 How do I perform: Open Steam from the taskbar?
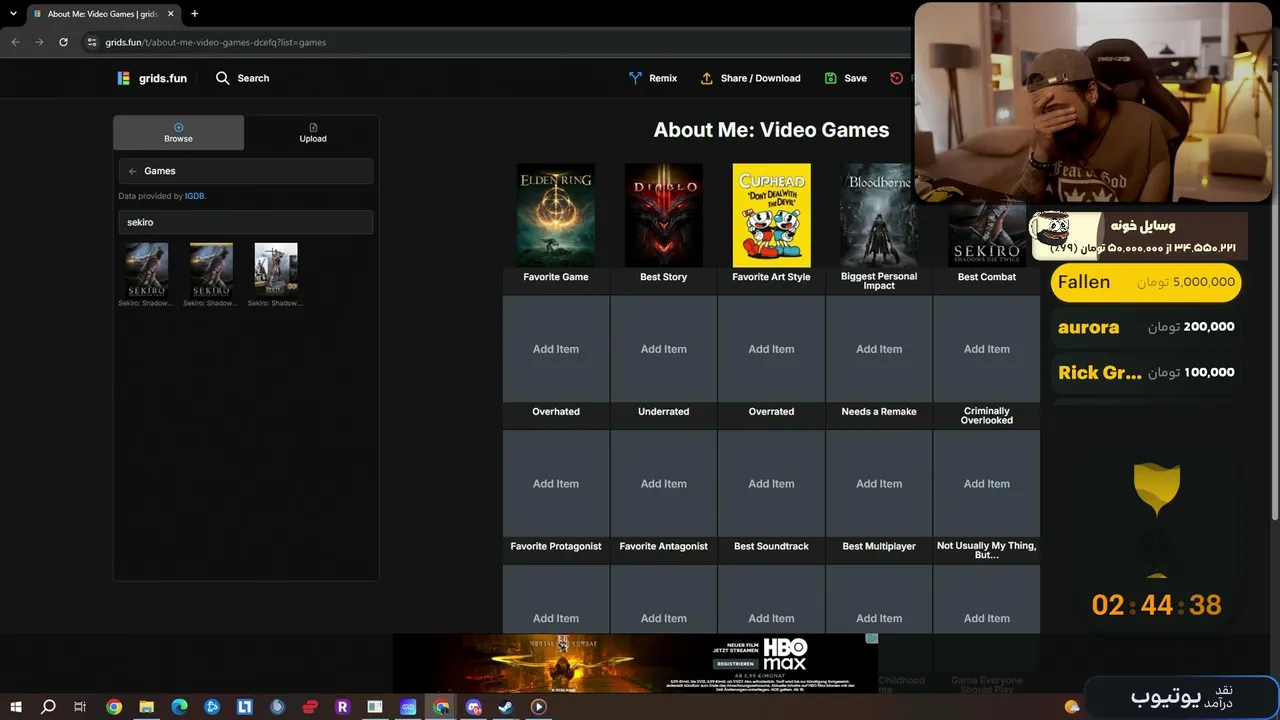coord(506,707)
